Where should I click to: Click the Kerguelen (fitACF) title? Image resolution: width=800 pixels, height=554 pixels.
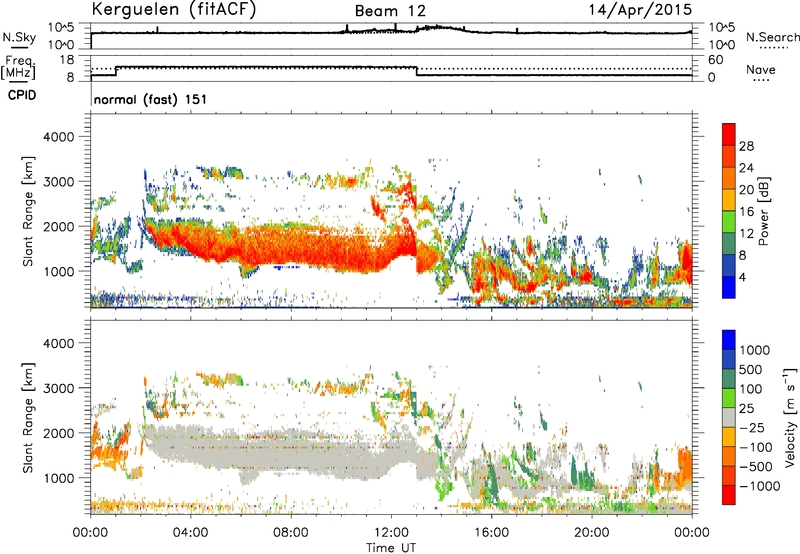(173, 10)
